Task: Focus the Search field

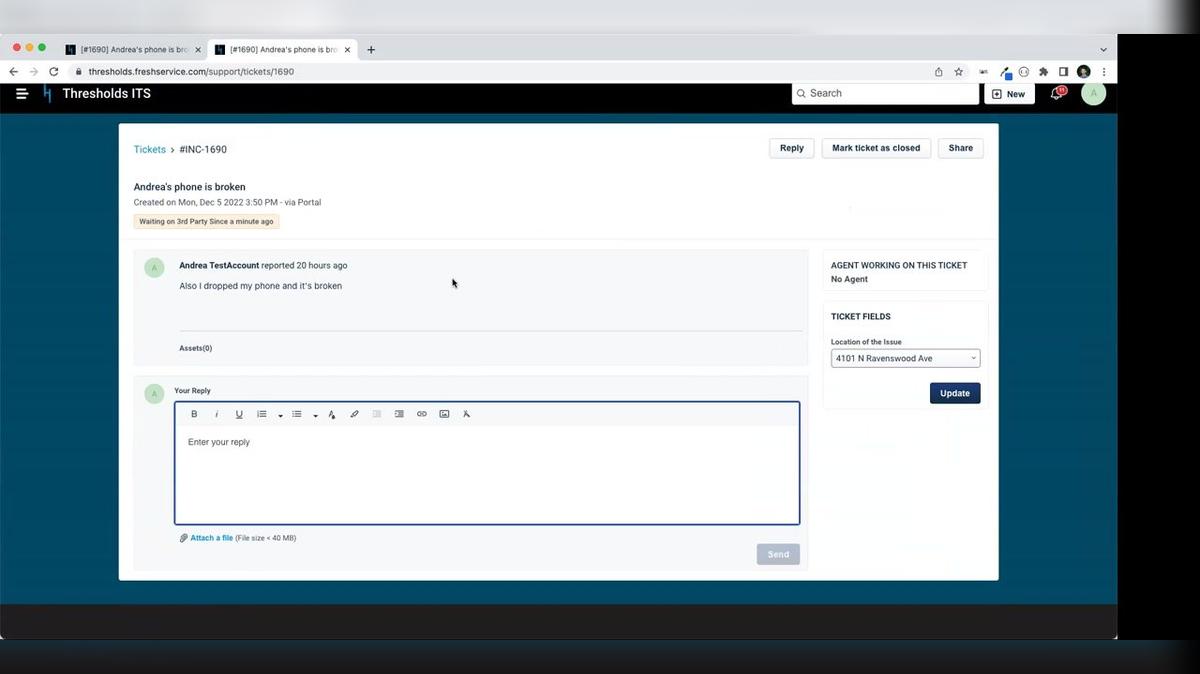Action: click(x=886, y=93)
